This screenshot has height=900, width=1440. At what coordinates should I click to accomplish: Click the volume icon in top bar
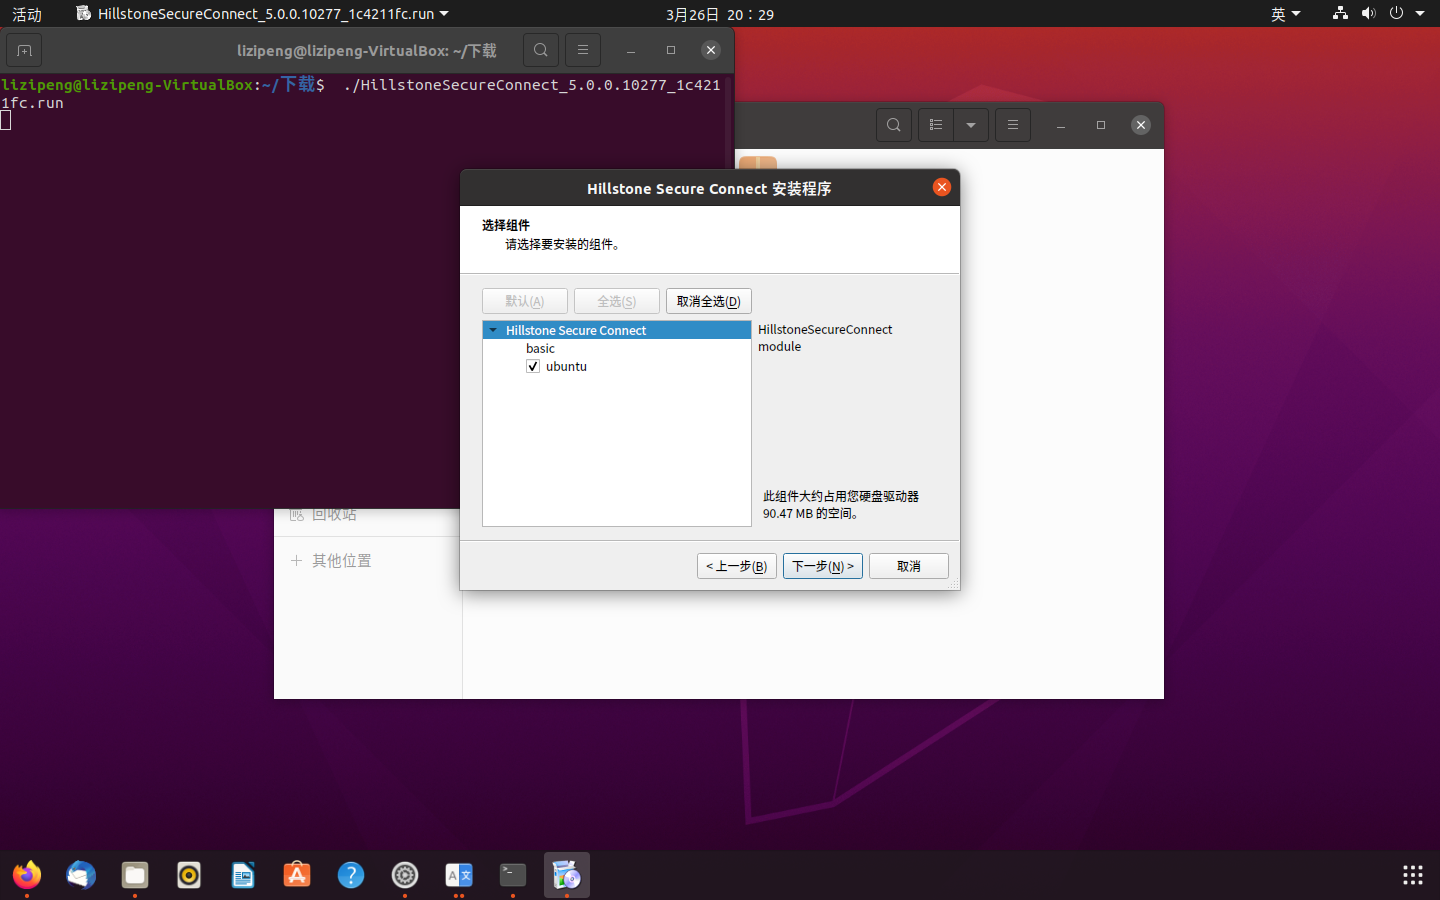pos(1368,13)
